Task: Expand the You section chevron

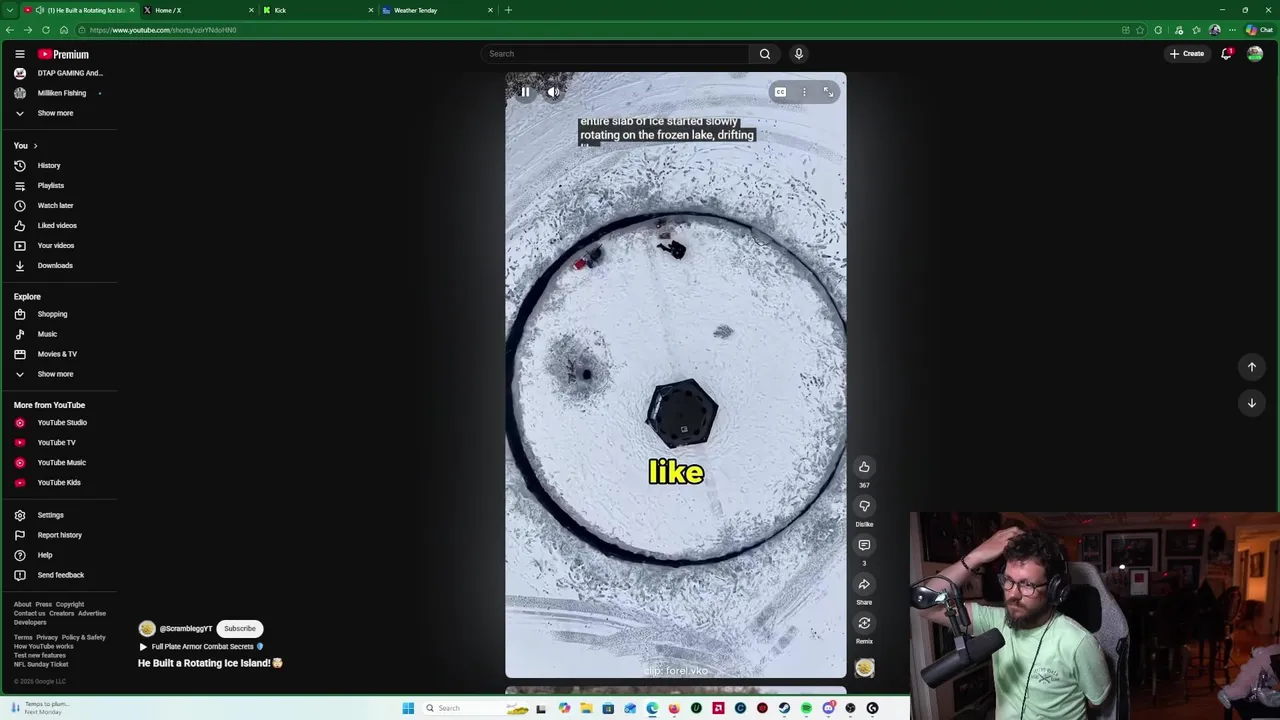Action: [x=35, y=146]
